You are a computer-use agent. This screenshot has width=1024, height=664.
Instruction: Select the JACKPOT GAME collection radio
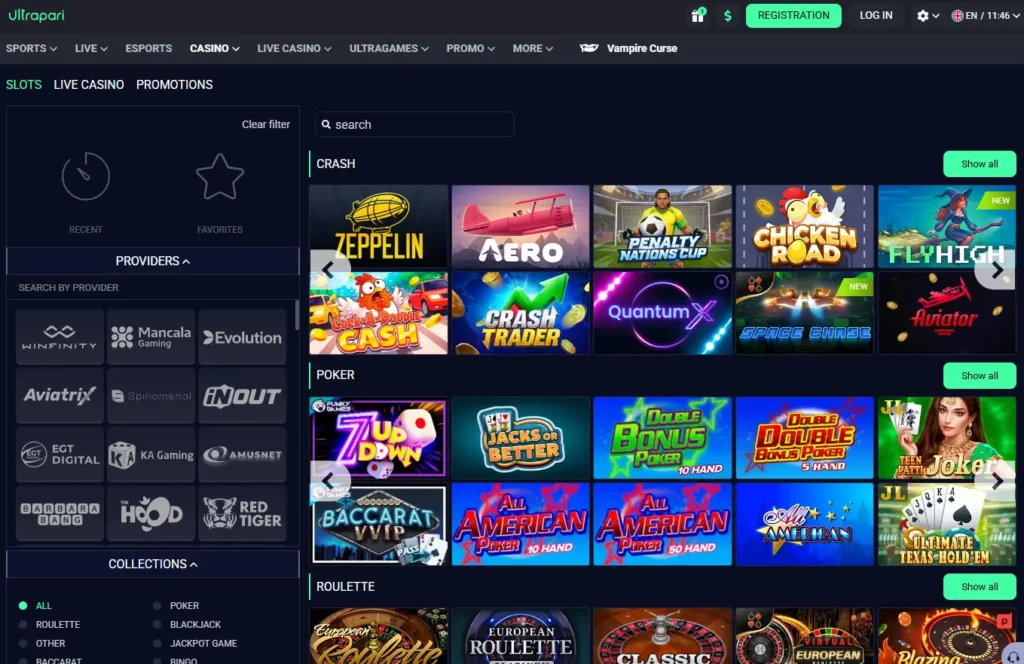coord(157,644)
